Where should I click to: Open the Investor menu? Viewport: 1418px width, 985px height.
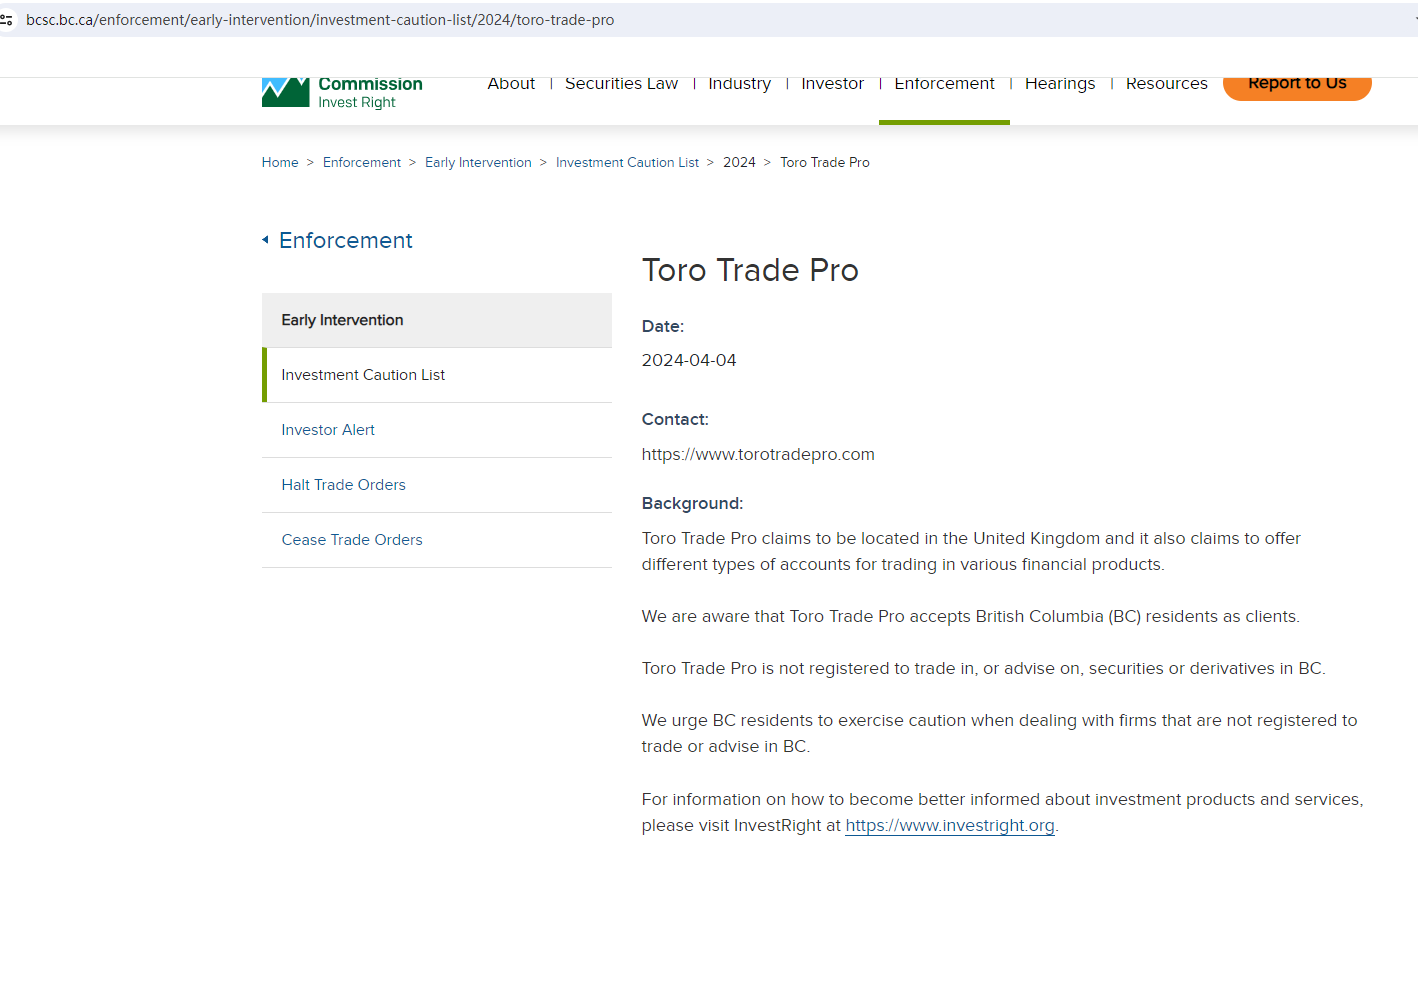tap(832, 84)
